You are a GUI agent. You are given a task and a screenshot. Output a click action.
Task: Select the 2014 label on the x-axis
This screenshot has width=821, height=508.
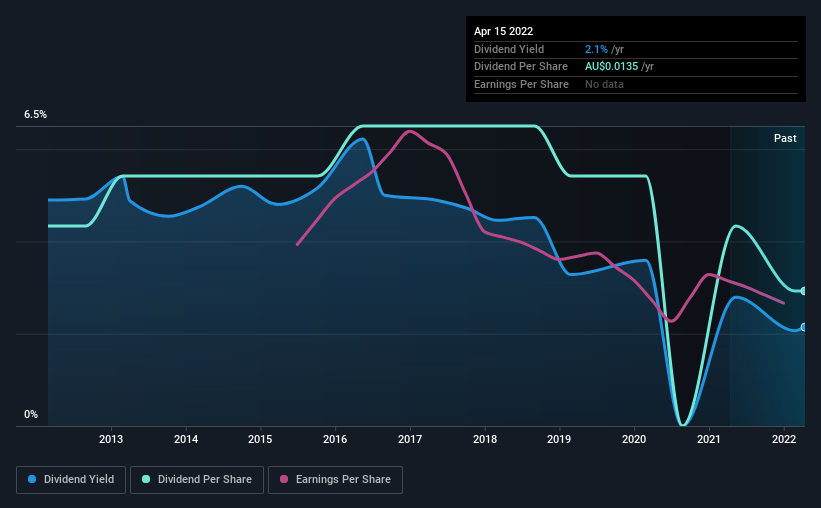[x=186, y=439]
